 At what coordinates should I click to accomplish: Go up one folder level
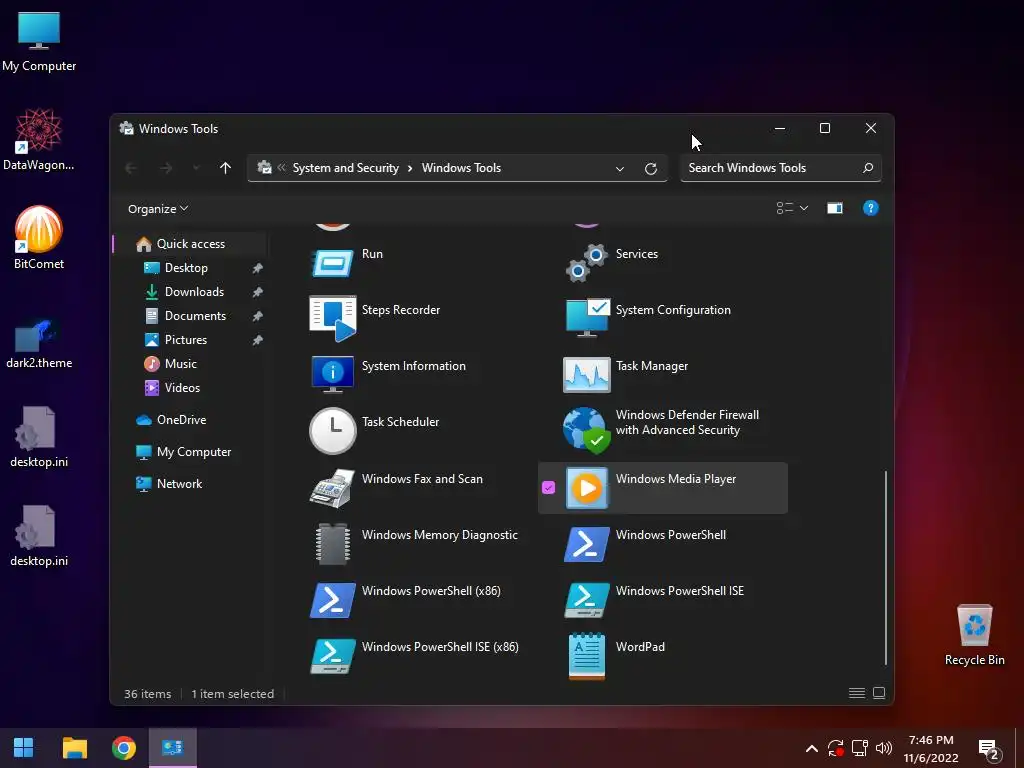pyautogui.click(x=225, y=168)
